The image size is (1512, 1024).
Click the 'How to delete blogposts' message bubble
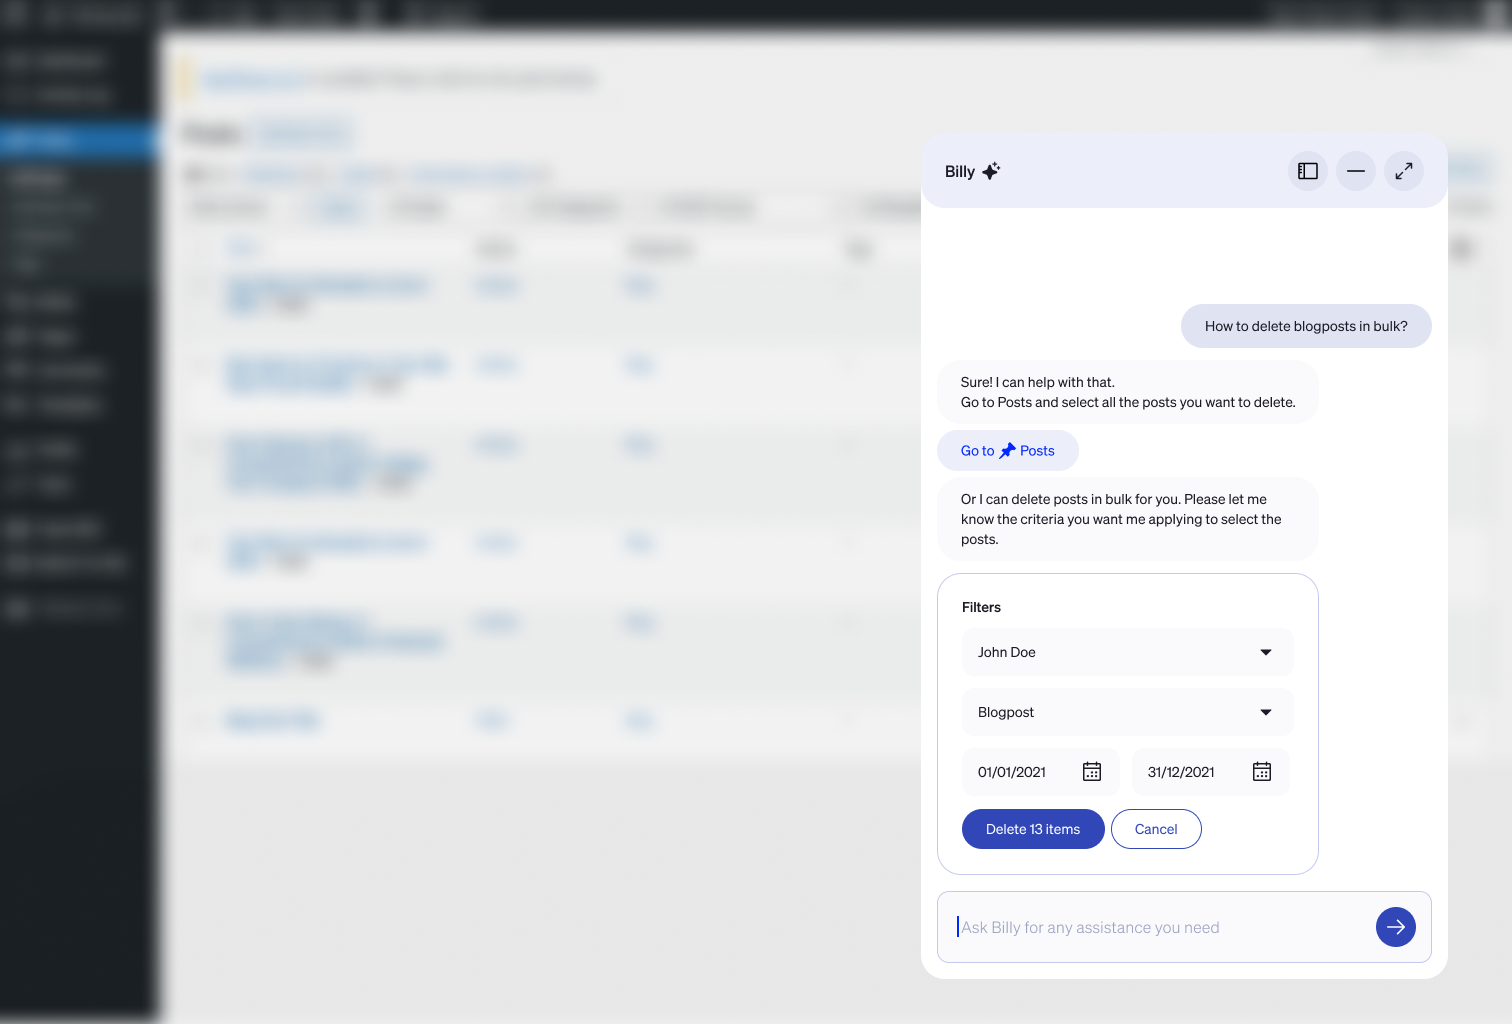pos(1306,326)
